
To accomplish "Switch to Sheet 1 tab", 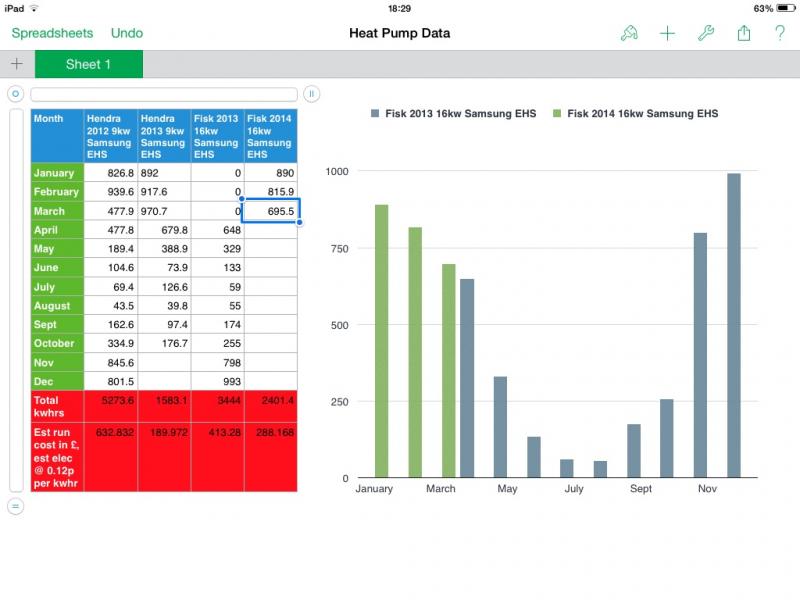I will [88, 64].
